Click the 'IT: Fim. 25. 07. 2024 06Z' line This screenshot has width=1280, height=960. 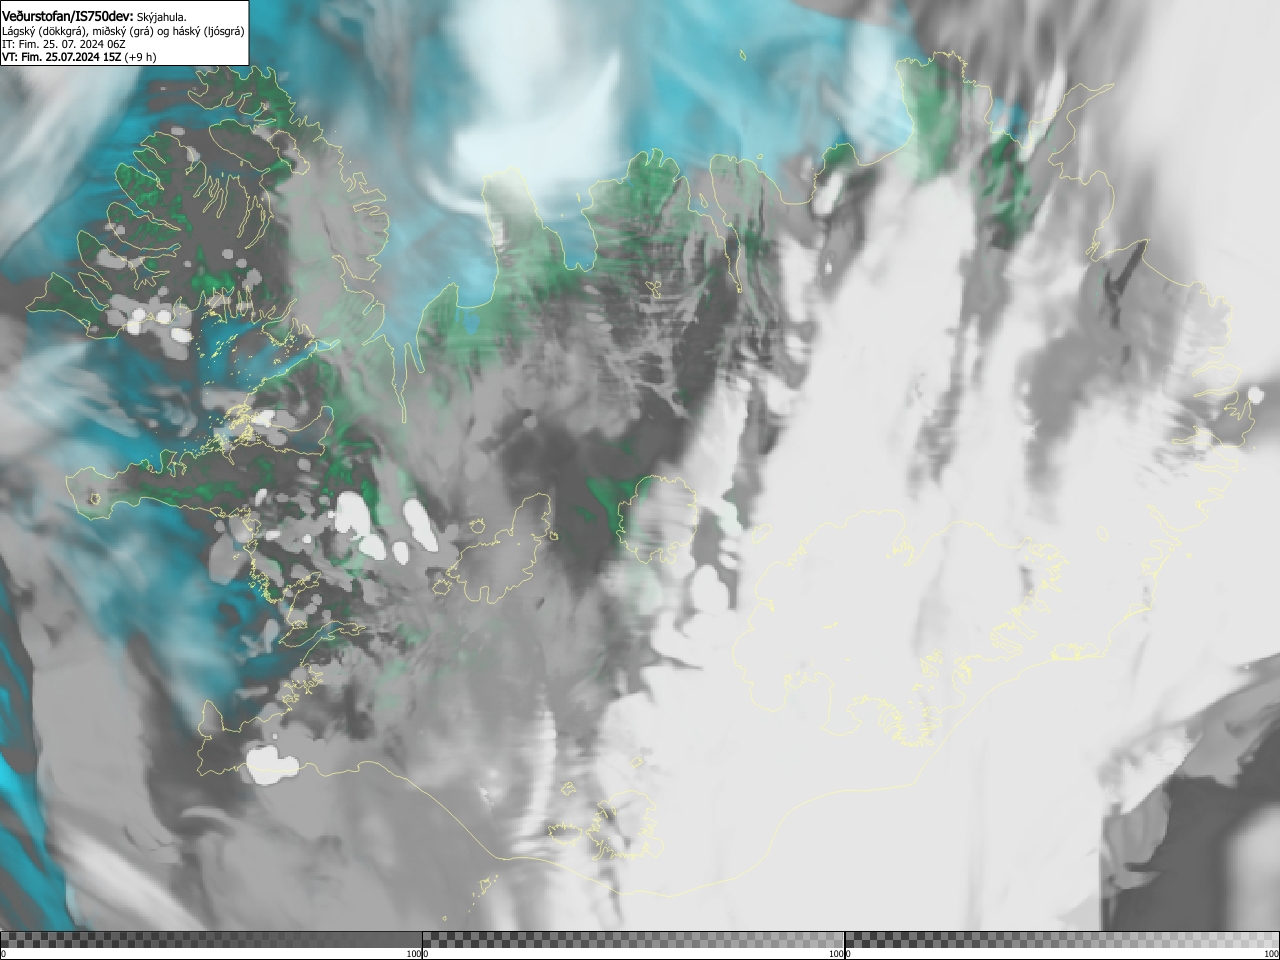coord(65,44)
